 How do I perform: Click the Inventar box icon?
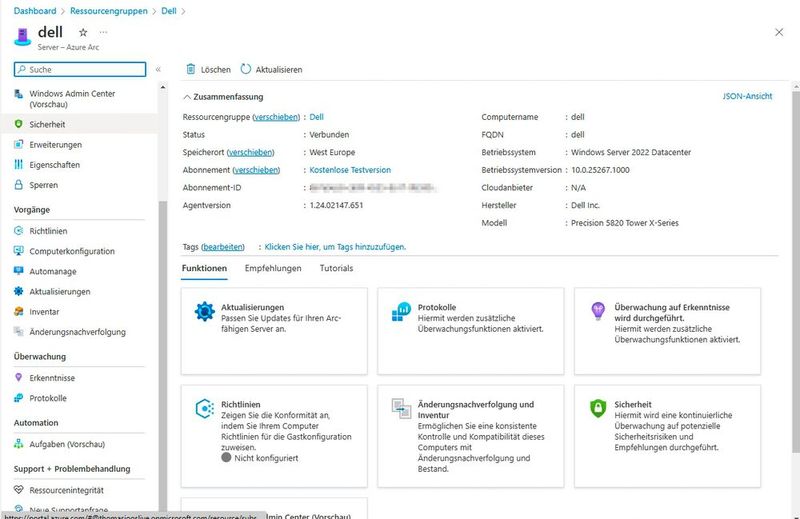pos(18,311)
